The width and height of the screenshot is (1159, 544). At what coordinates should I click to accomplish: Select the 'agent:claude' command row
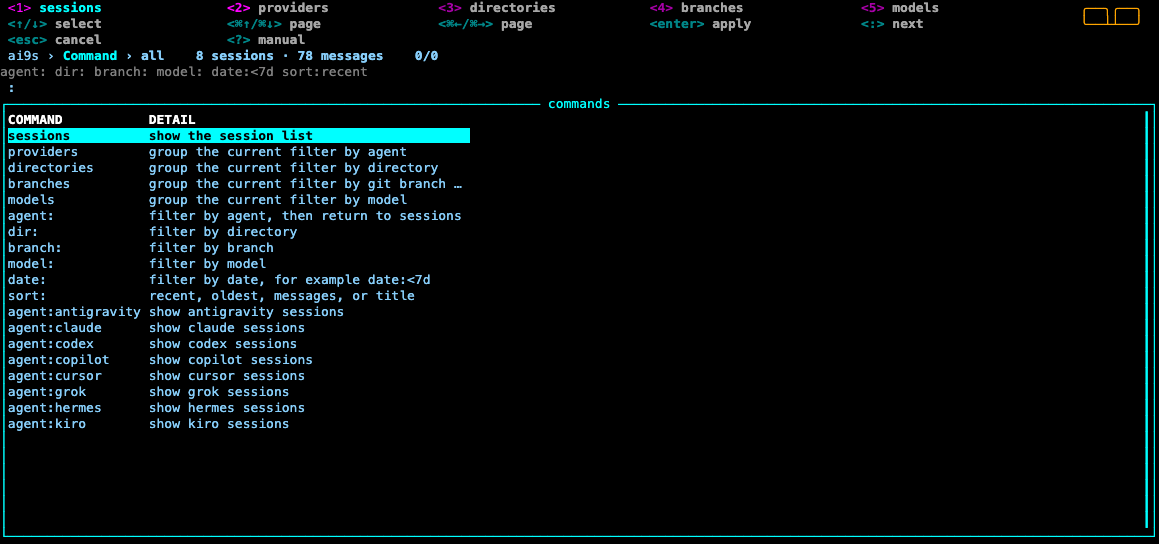(239, 328)
